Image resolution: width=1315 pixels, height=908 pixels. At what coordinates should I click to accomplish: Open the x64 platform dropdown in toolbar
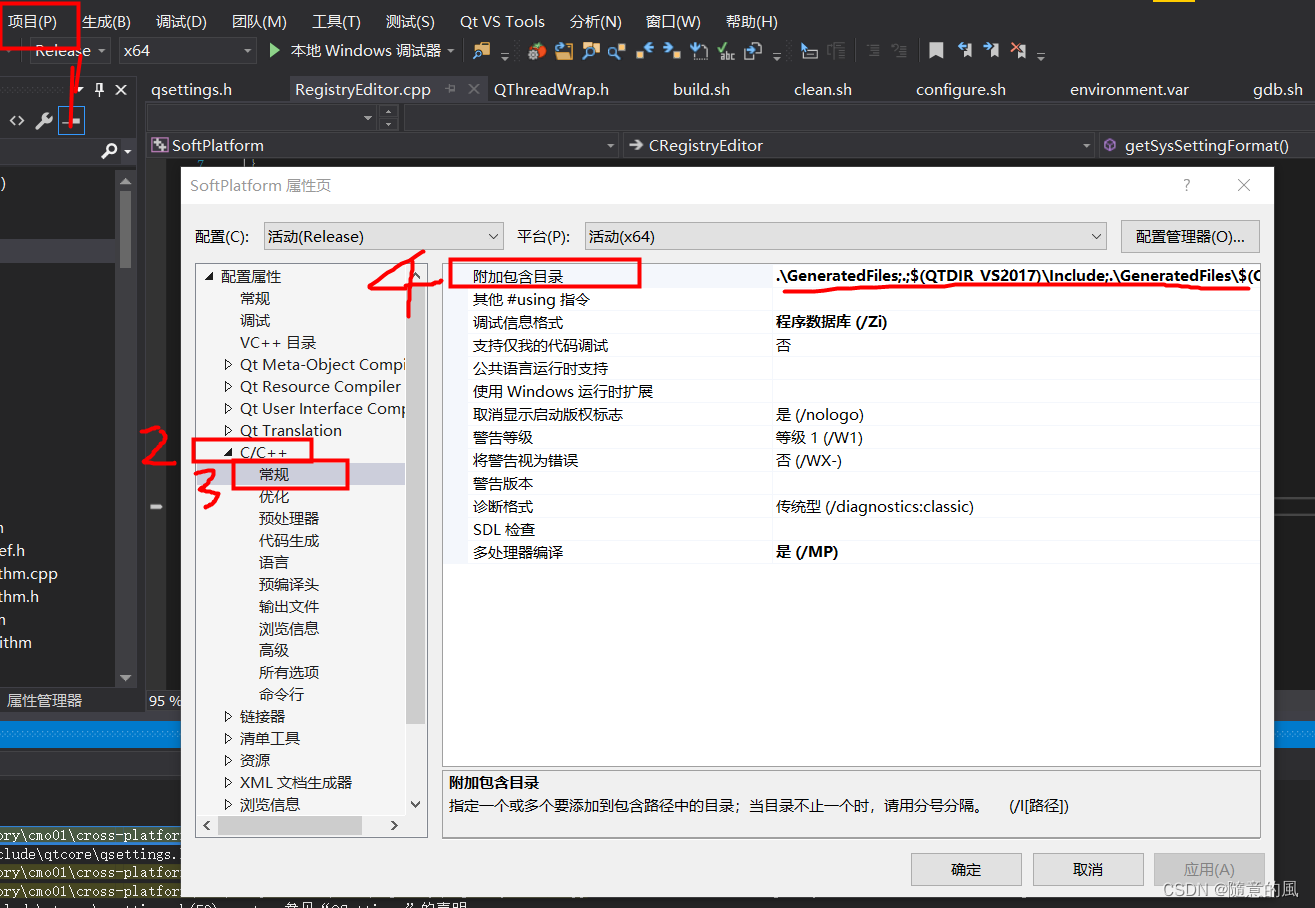click(x=187, y=50)
